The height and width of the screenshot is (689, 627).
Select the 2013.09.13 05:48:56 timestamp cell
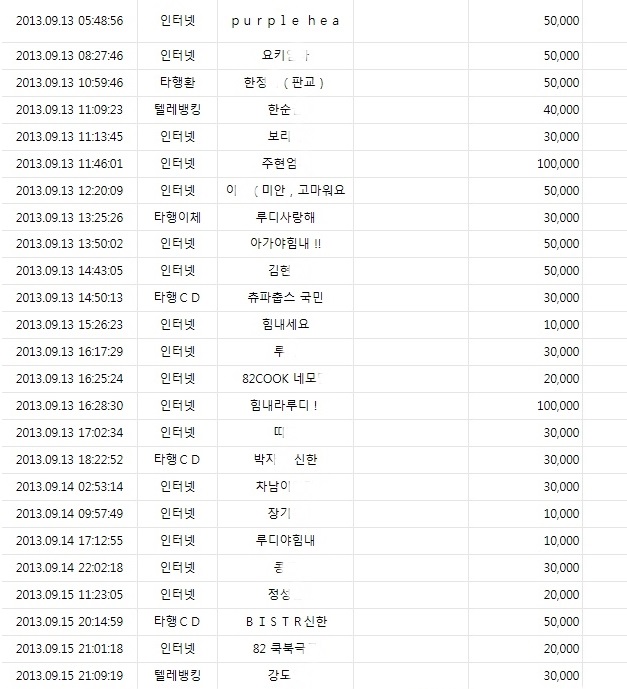pos(69,21)
